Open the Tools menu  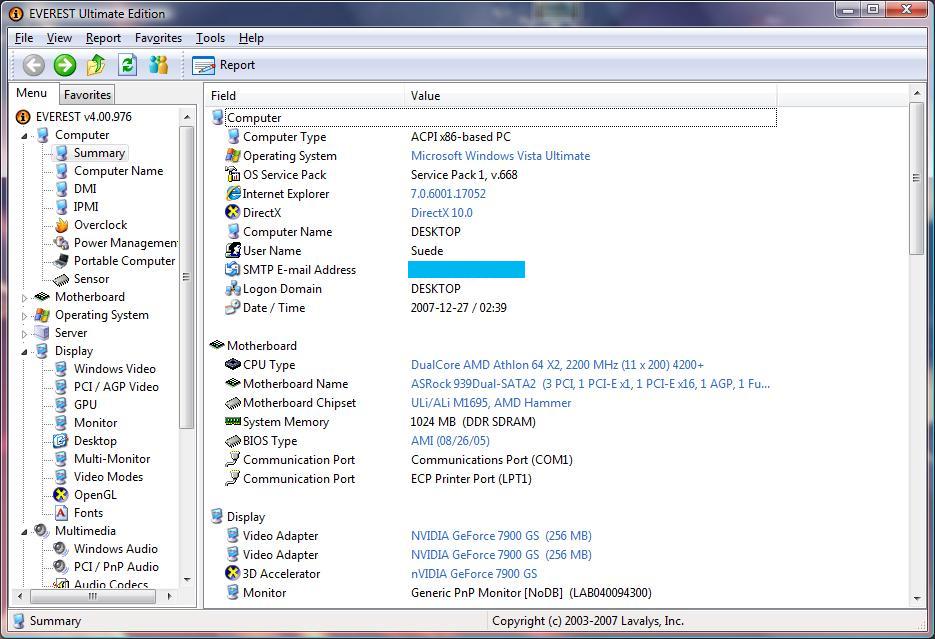210,38
